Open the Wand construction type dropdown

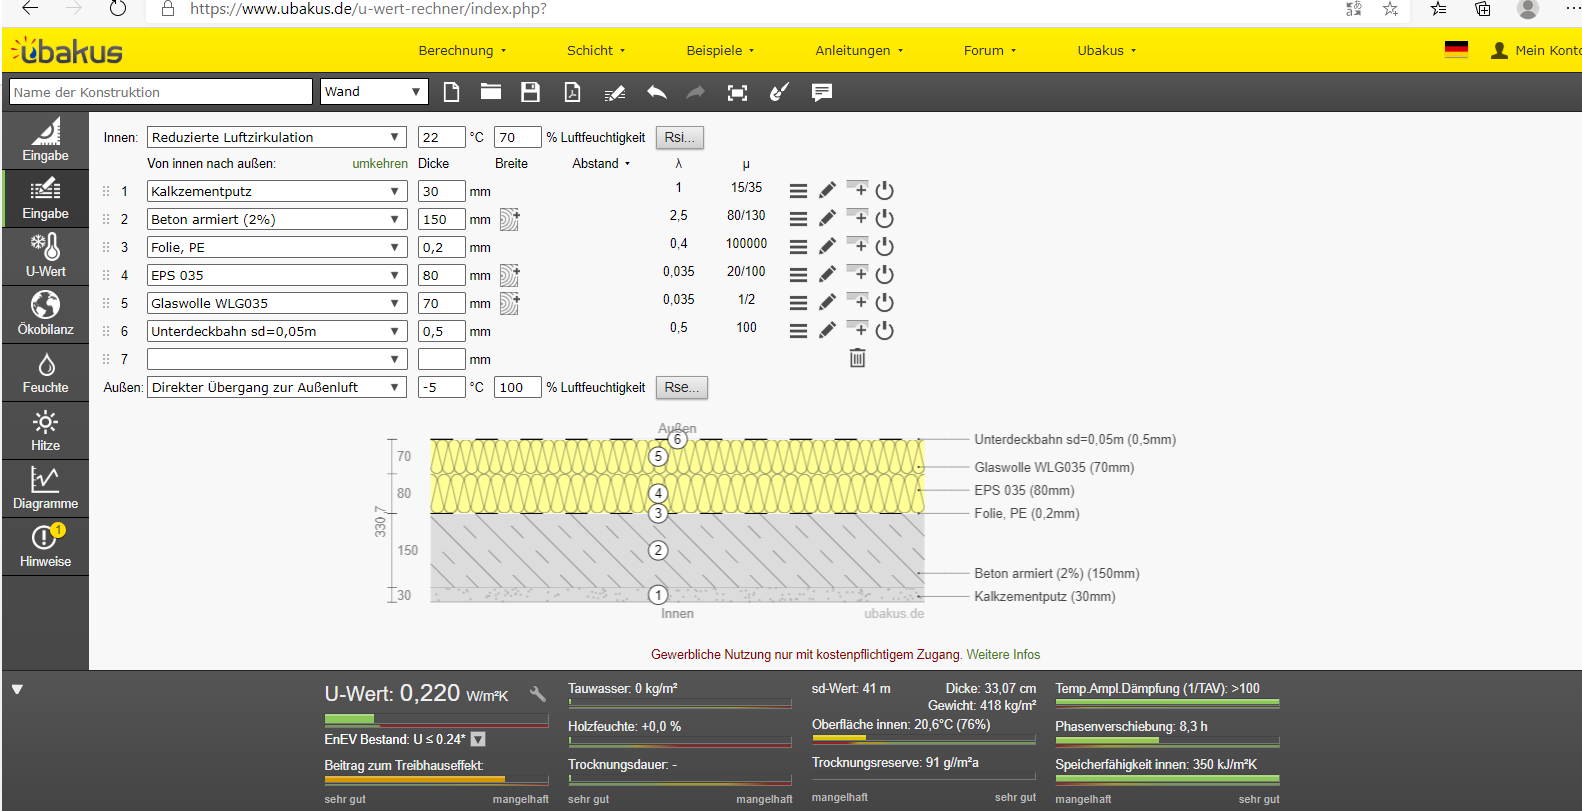tap(374, 92)
